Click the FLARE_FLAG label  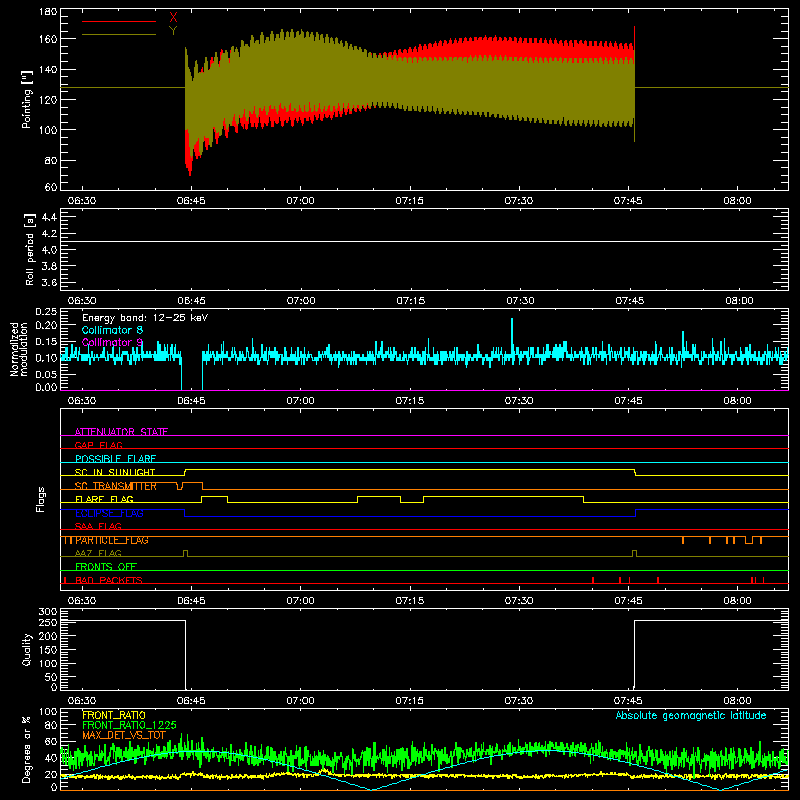click(104, 499)
